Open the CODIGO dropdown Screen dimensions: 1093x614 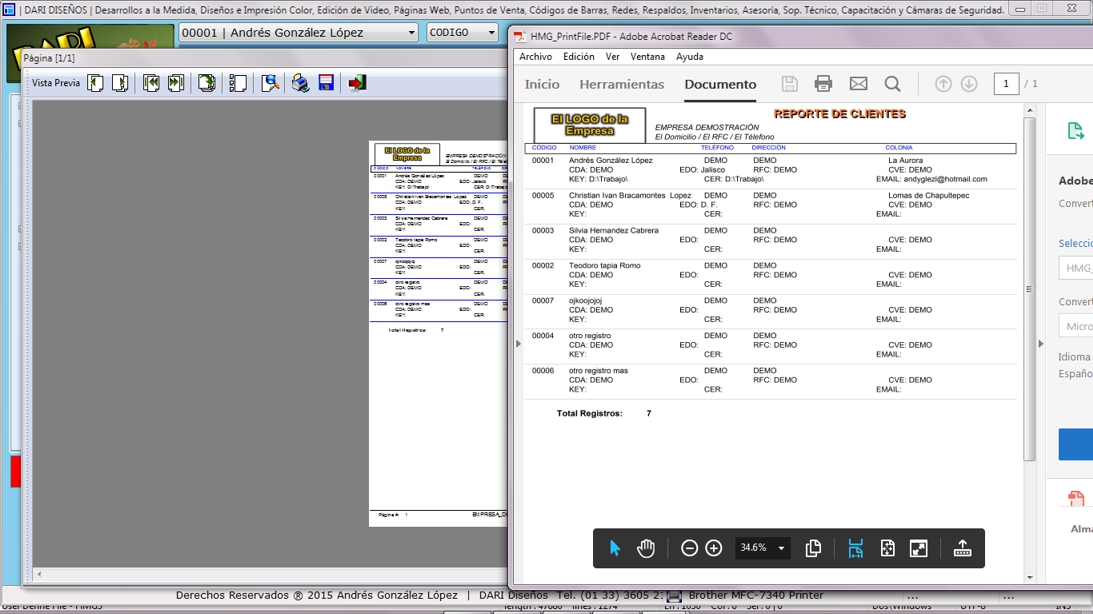tap(491, 33)
